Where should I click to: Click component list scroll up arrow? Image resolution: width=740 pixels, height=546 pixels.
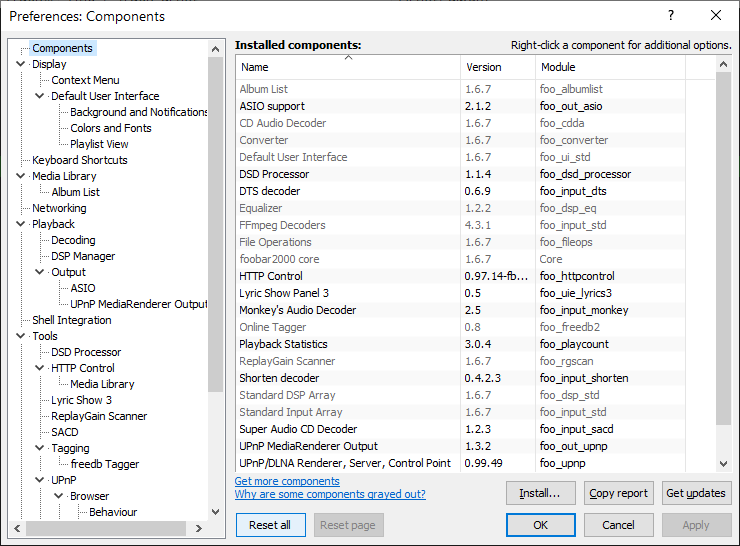(x=723, y=64)
